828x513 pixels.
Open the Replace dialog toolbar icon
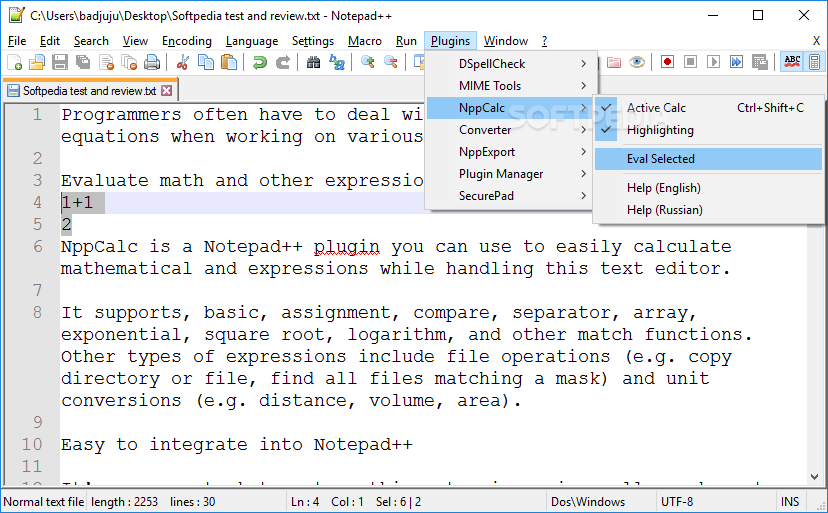pyautogui.click(x=336, y=62)
